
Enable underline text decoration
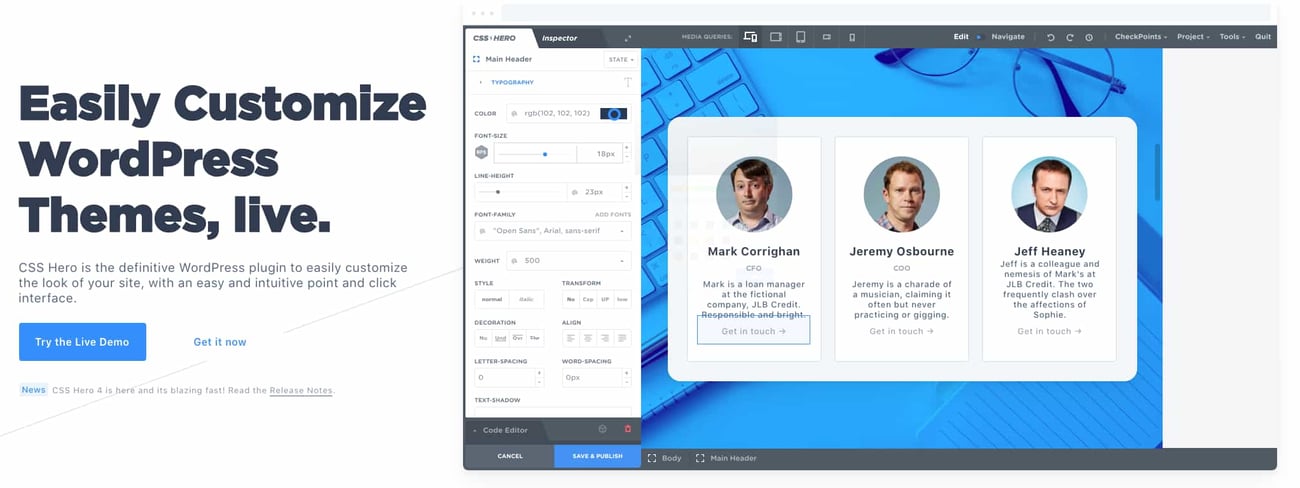coord(500,338)
